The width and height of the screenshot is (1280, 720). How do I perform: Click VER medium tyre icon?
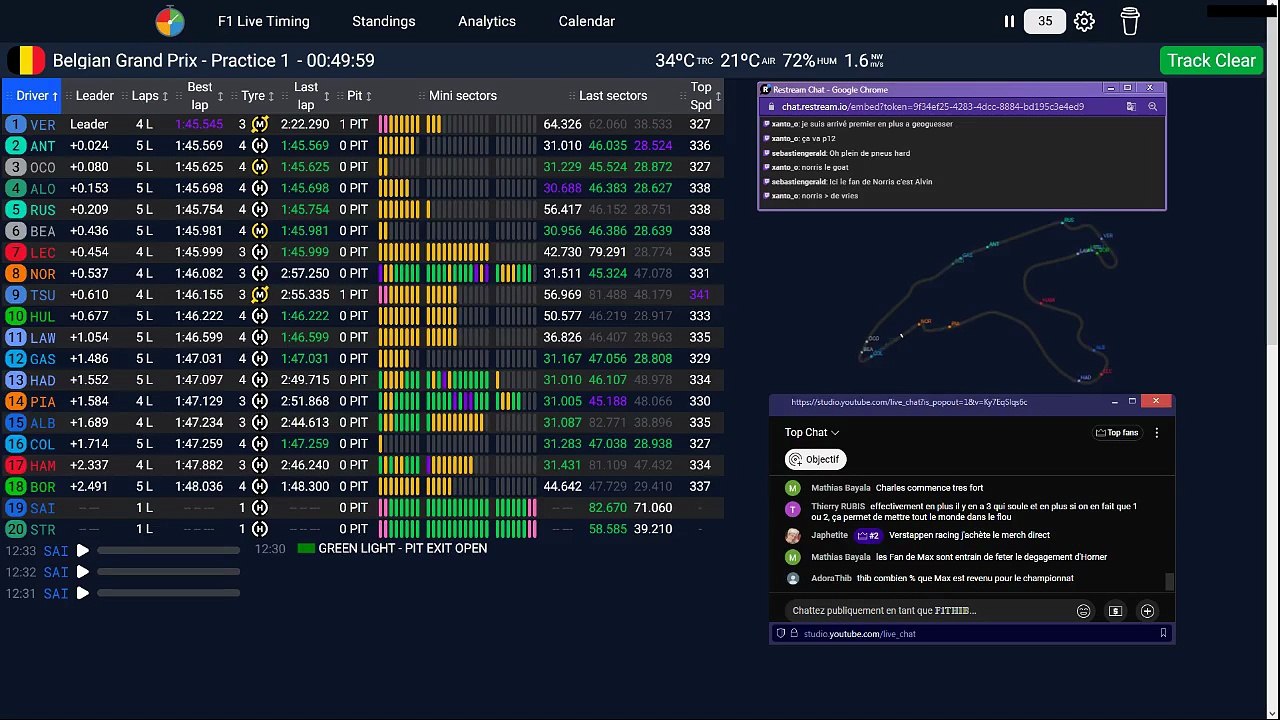pos(260,124)
